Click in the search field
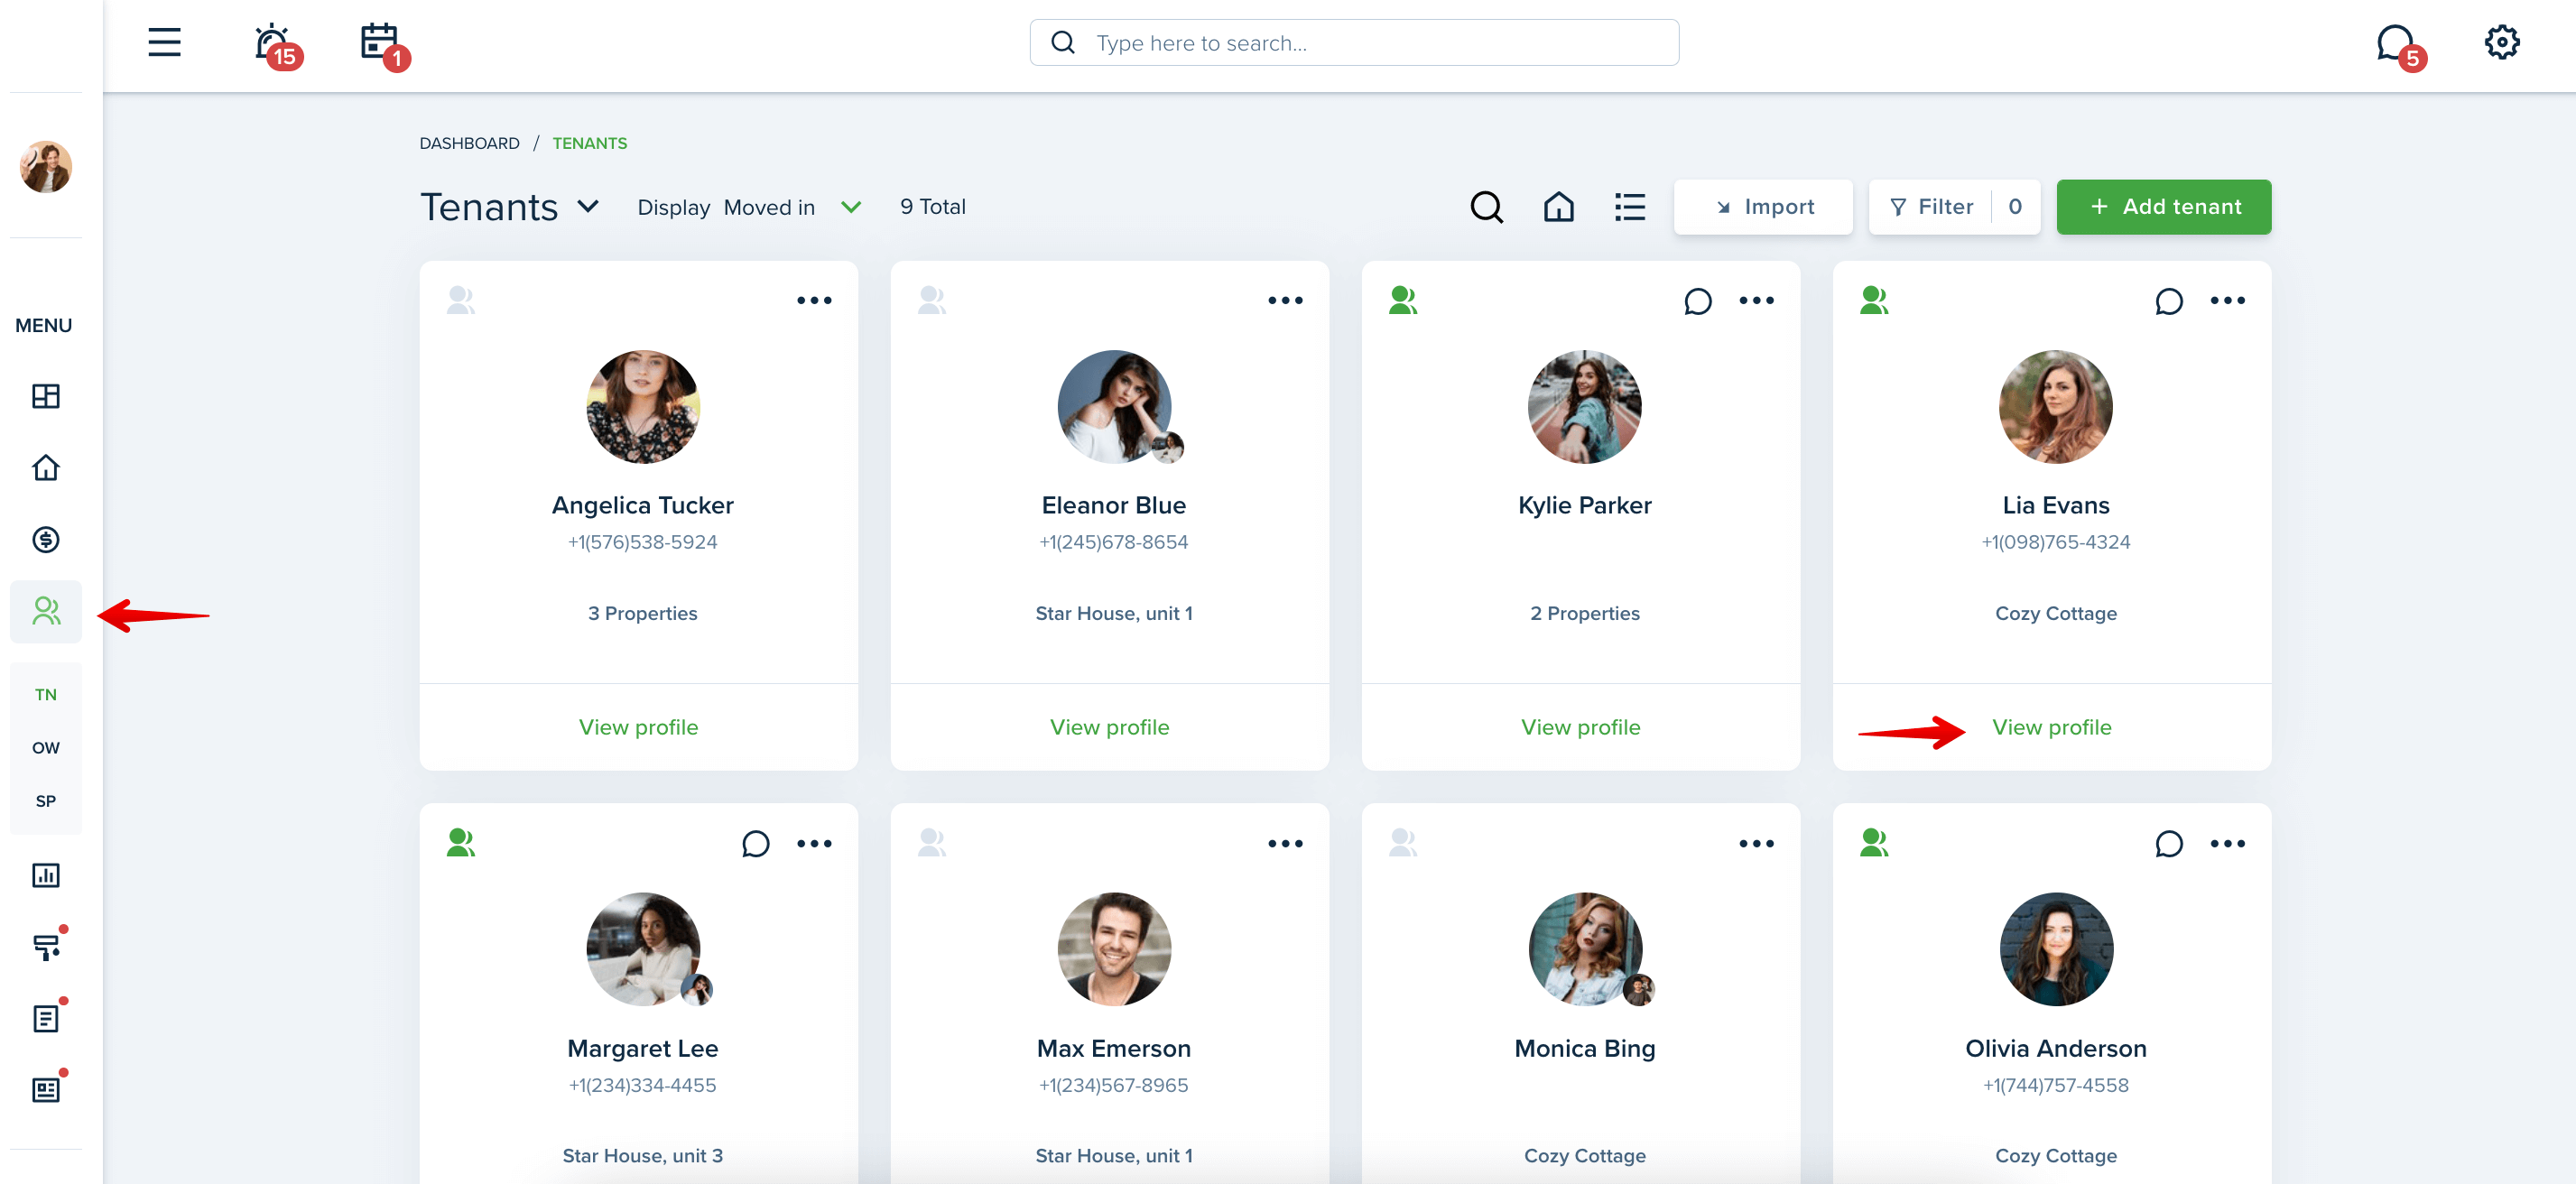Image resolution: width=2576 pixels, height=1184 pixels. 1354,43
